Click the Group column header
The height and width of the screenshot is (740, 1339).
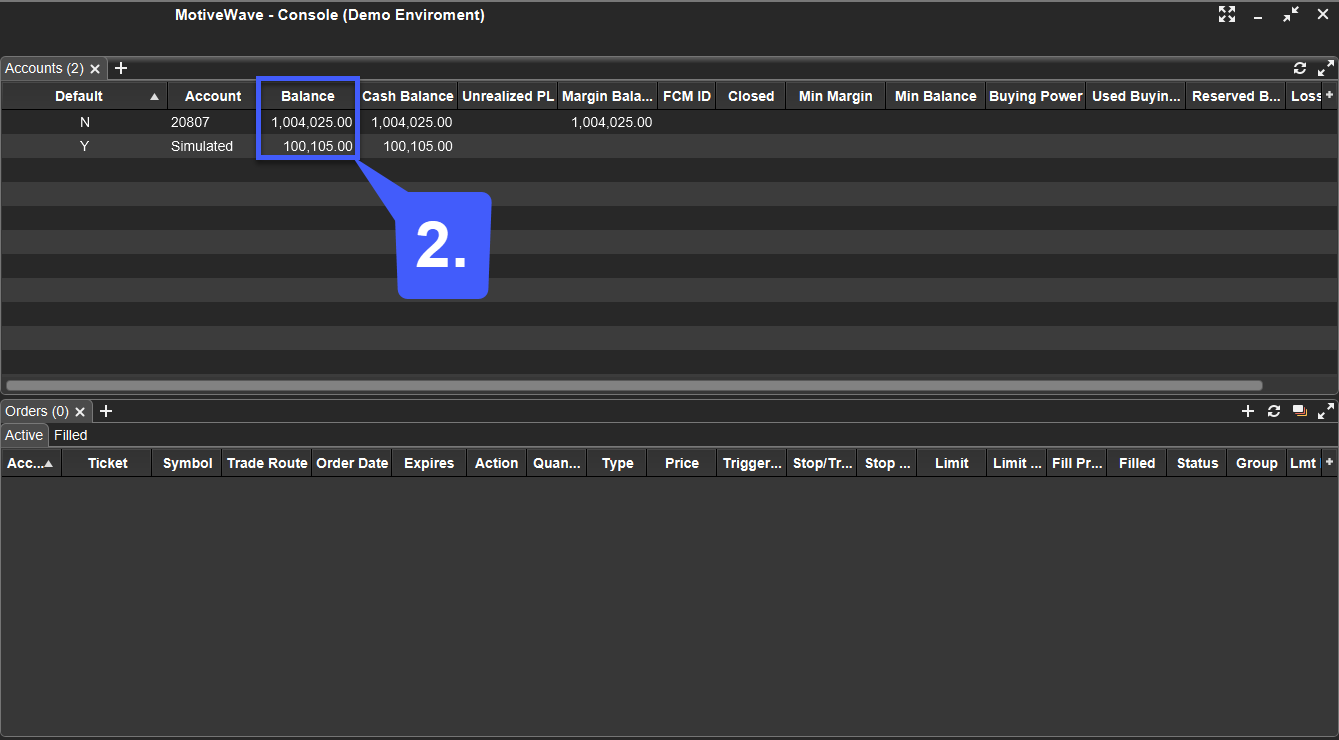coord(1256,463)
